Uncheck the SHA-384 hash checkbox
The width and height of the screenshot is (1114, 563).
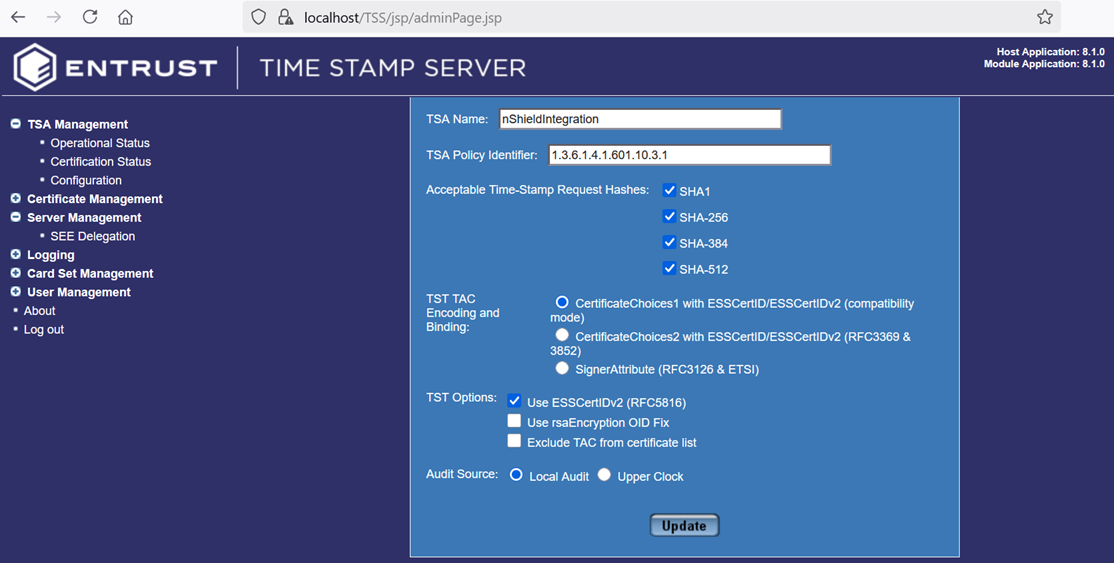(x=669, y=242)
